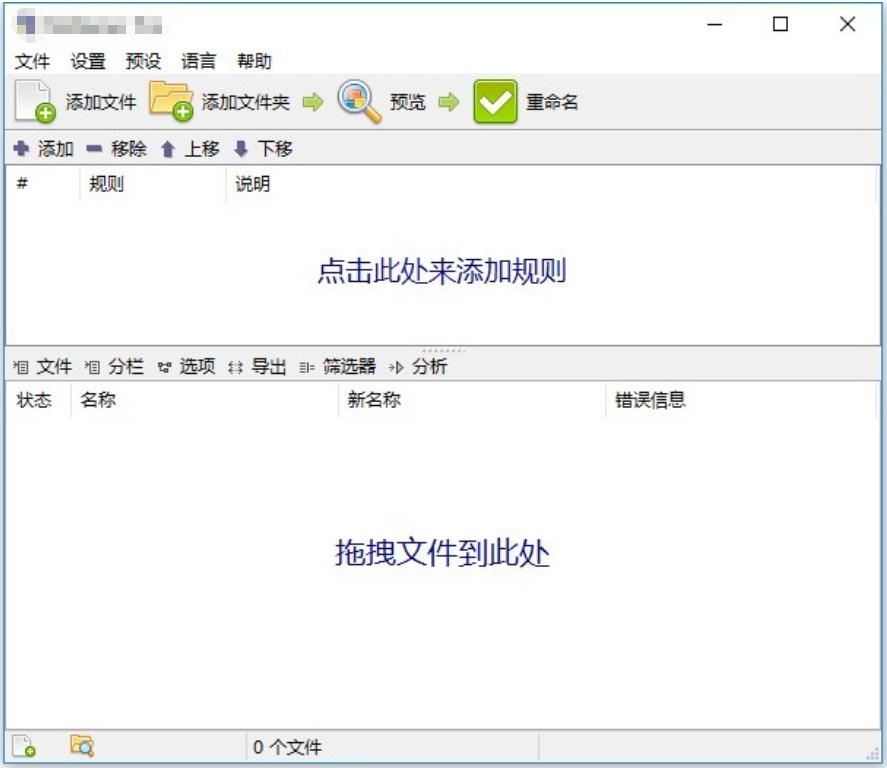The image size is (887, 768).
Task: Click the add file icon in status bar
Action: 24,746
